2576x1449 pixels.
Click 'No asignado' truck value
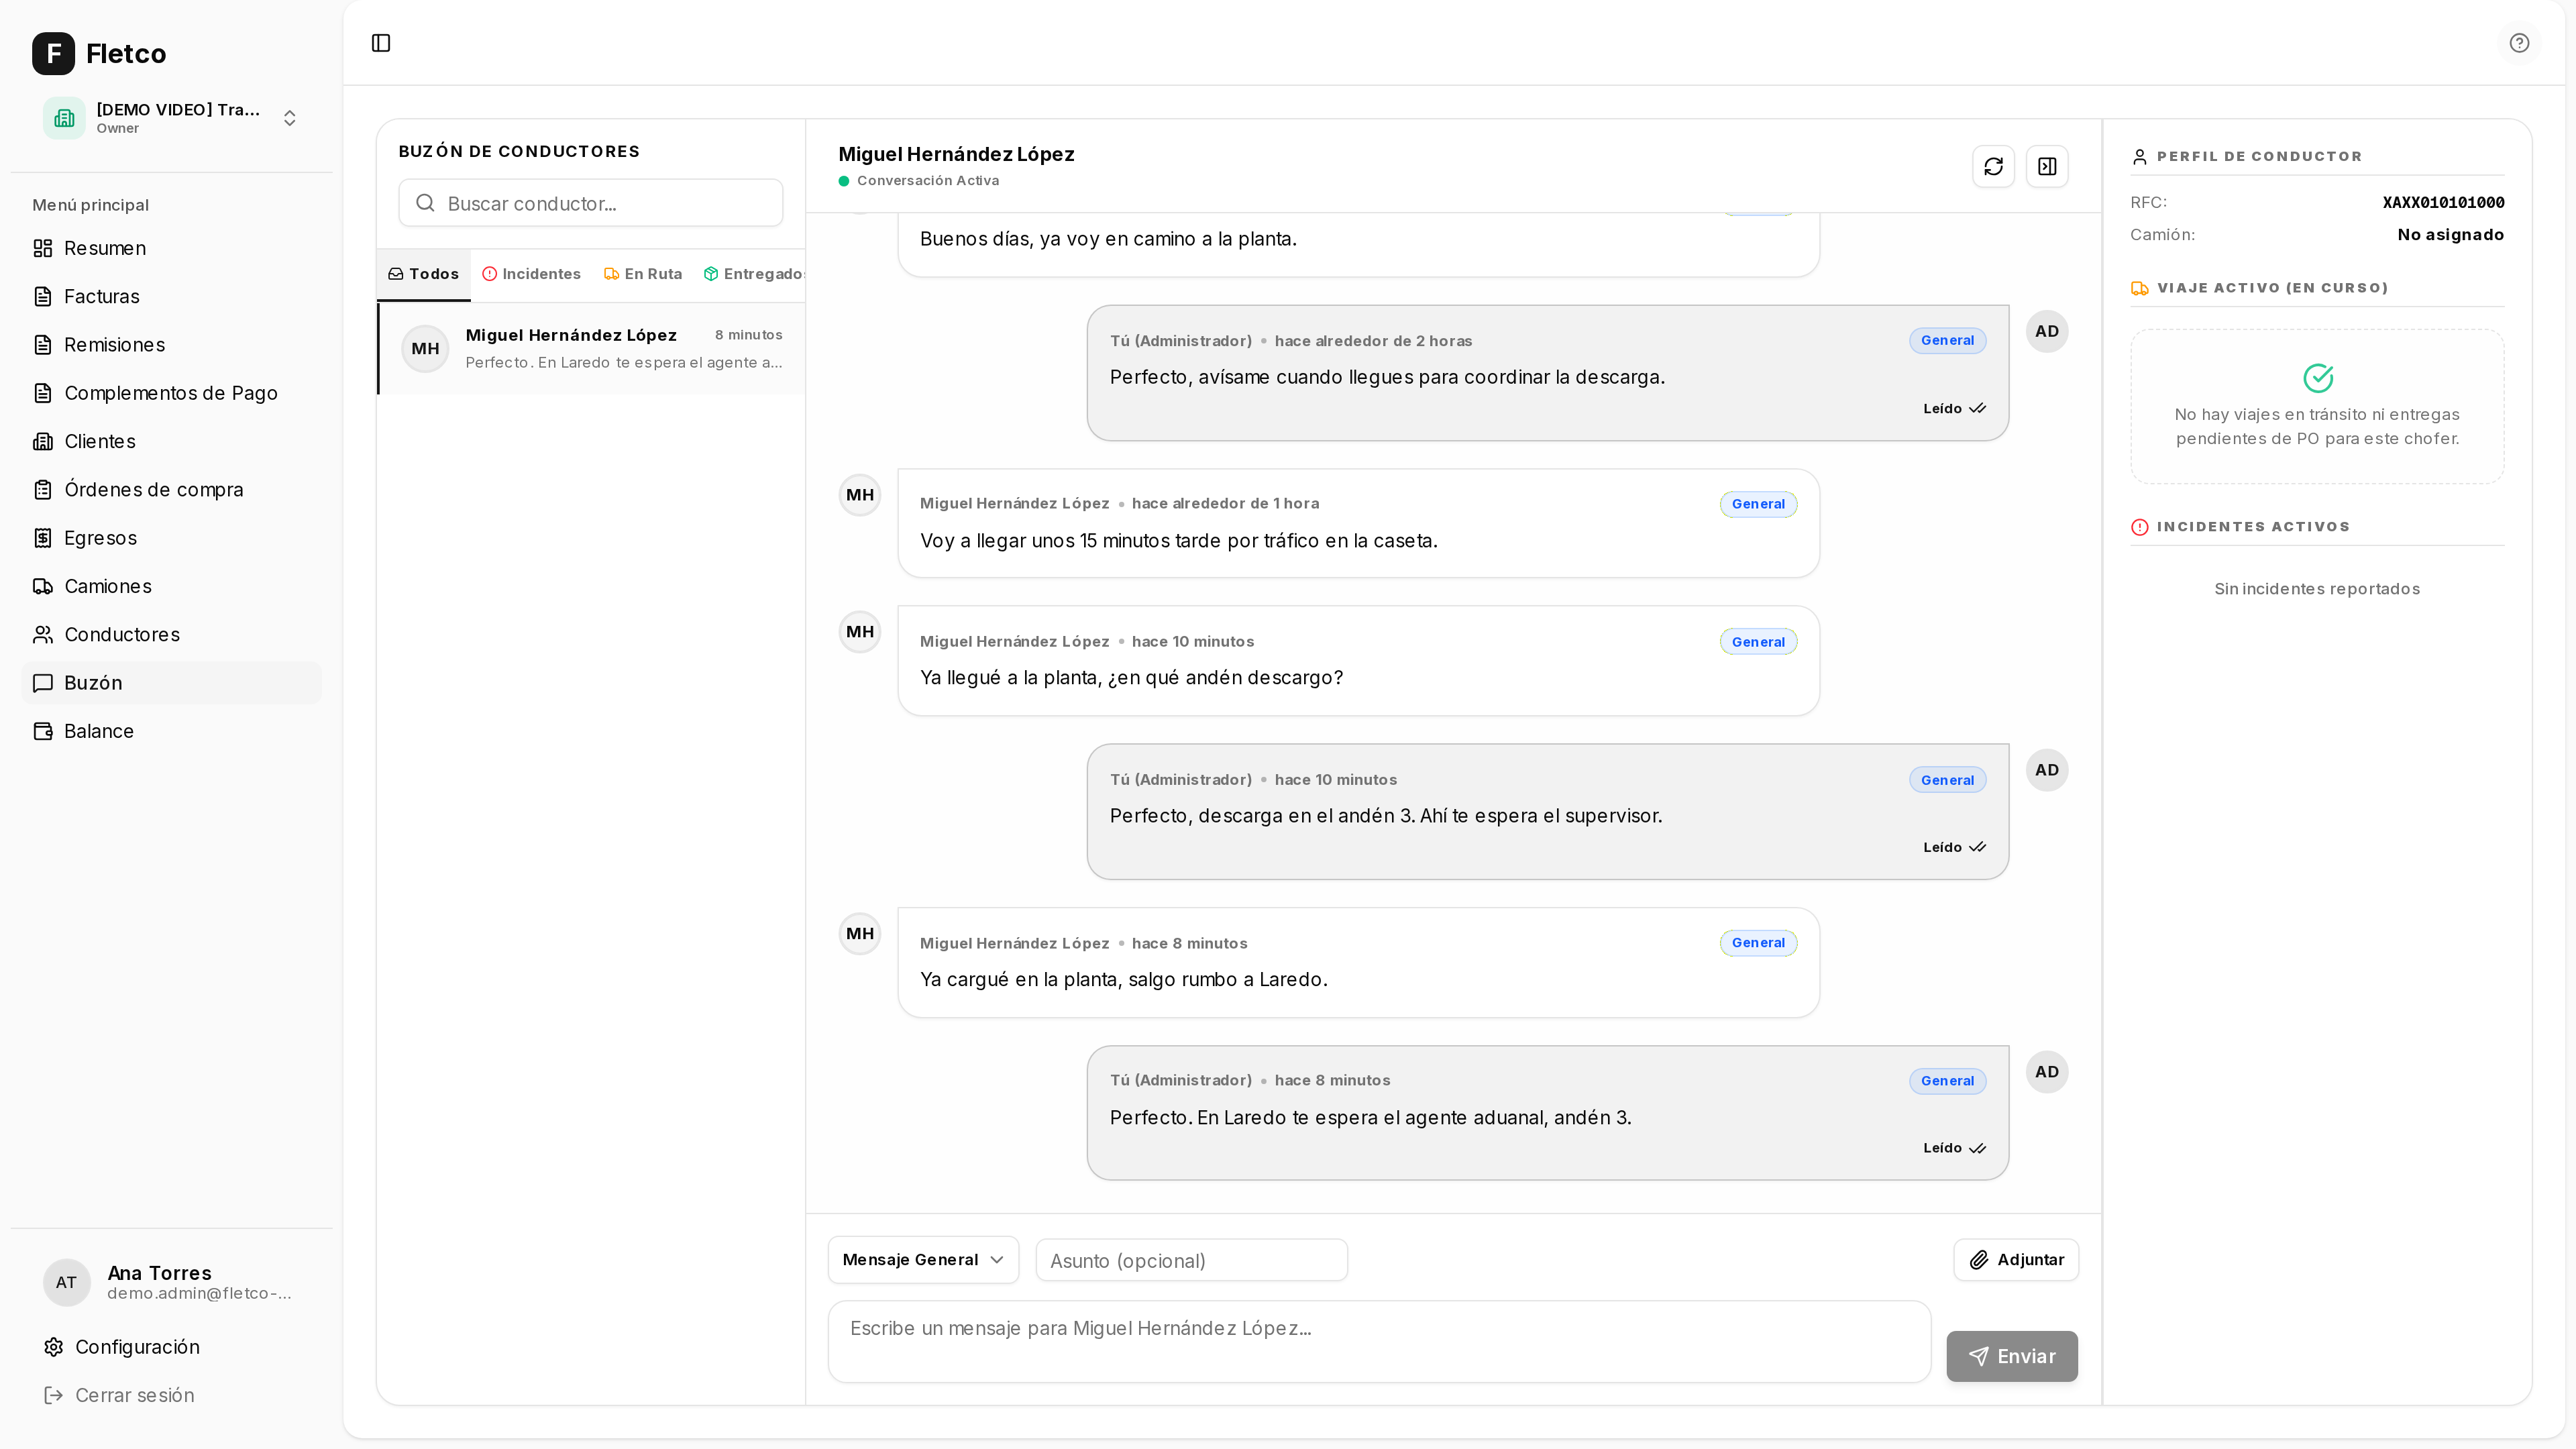click(2450, 235)
